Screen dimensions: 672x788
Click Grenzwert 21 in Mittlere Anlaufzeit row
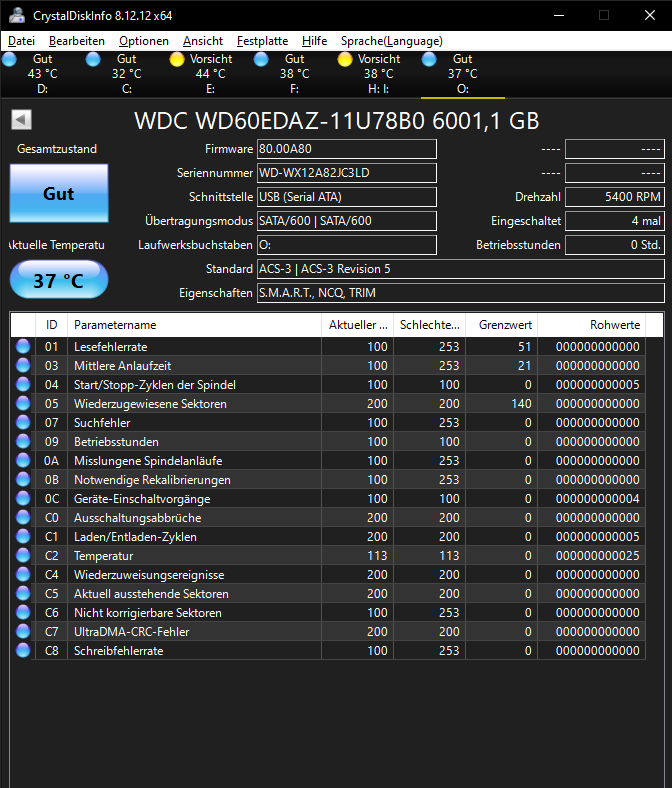pos(524,365)
